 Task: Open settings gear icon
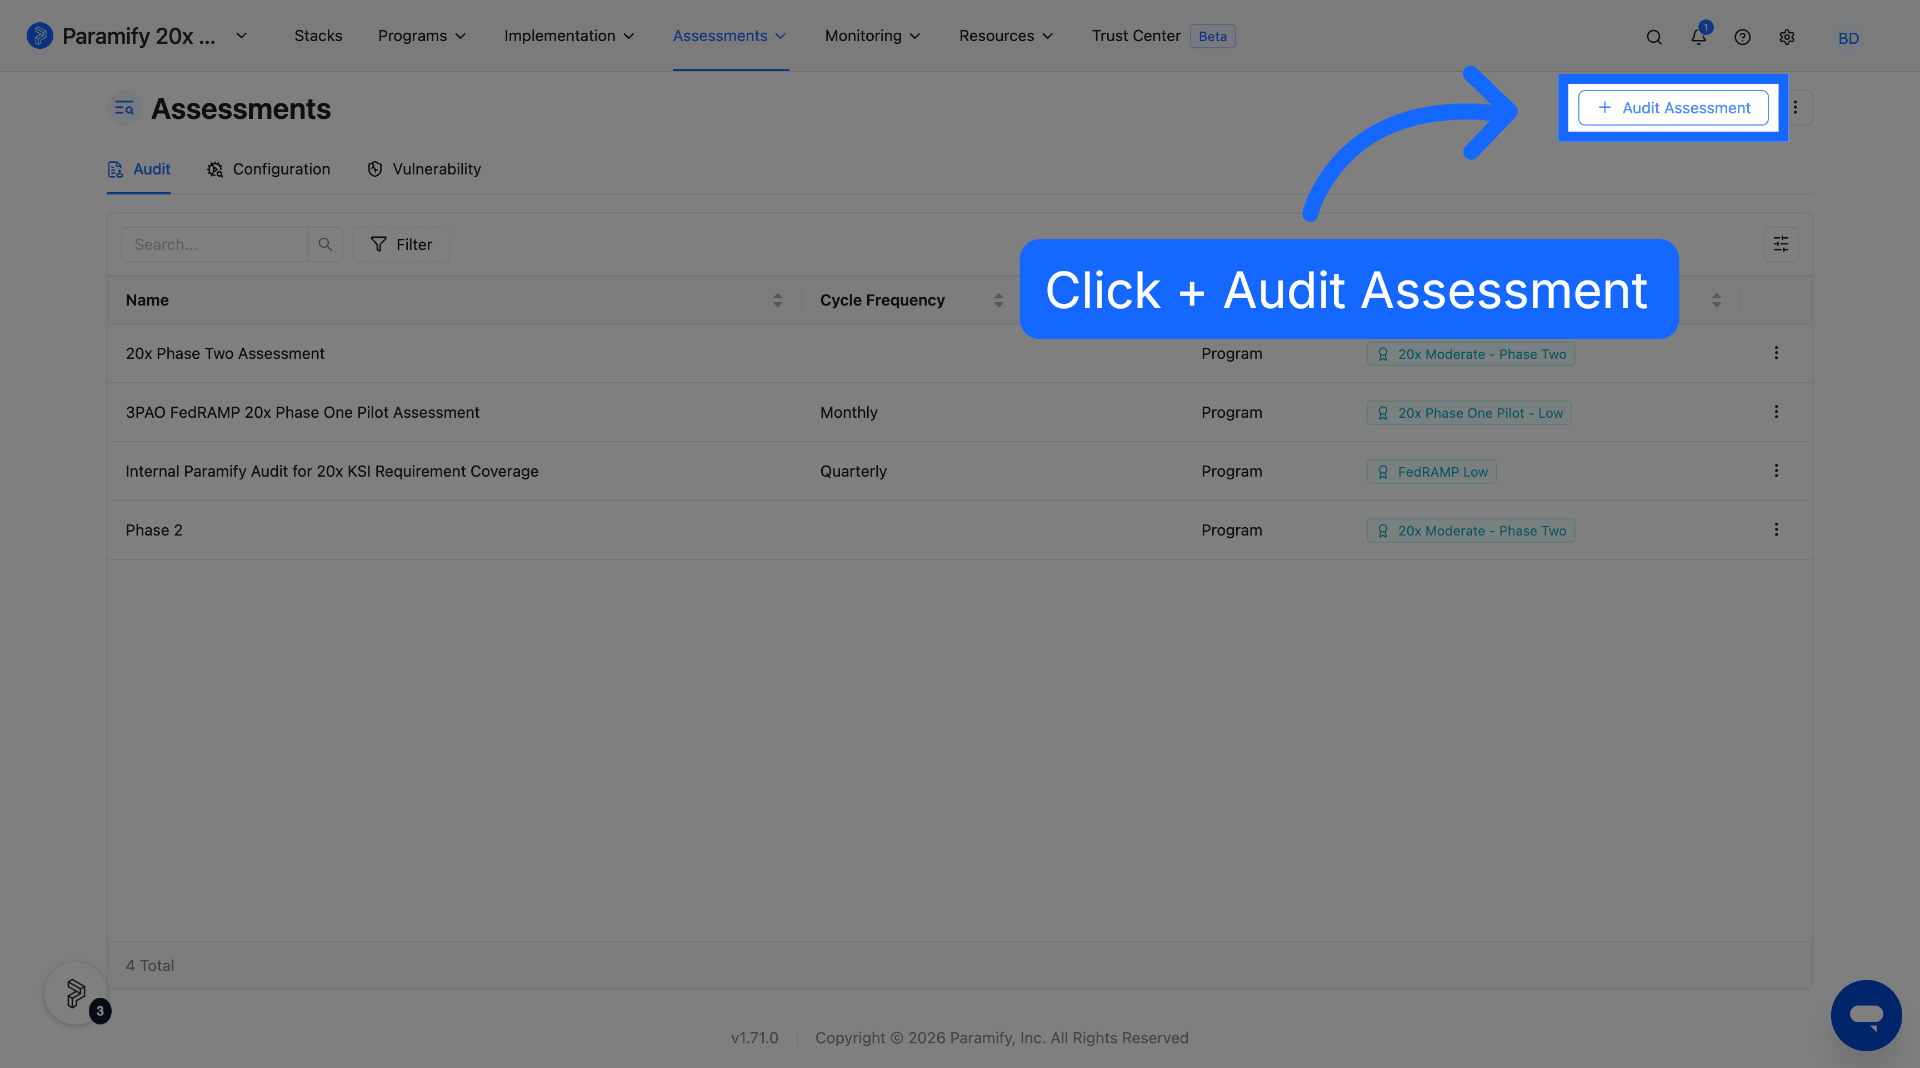coord(1787,37)
